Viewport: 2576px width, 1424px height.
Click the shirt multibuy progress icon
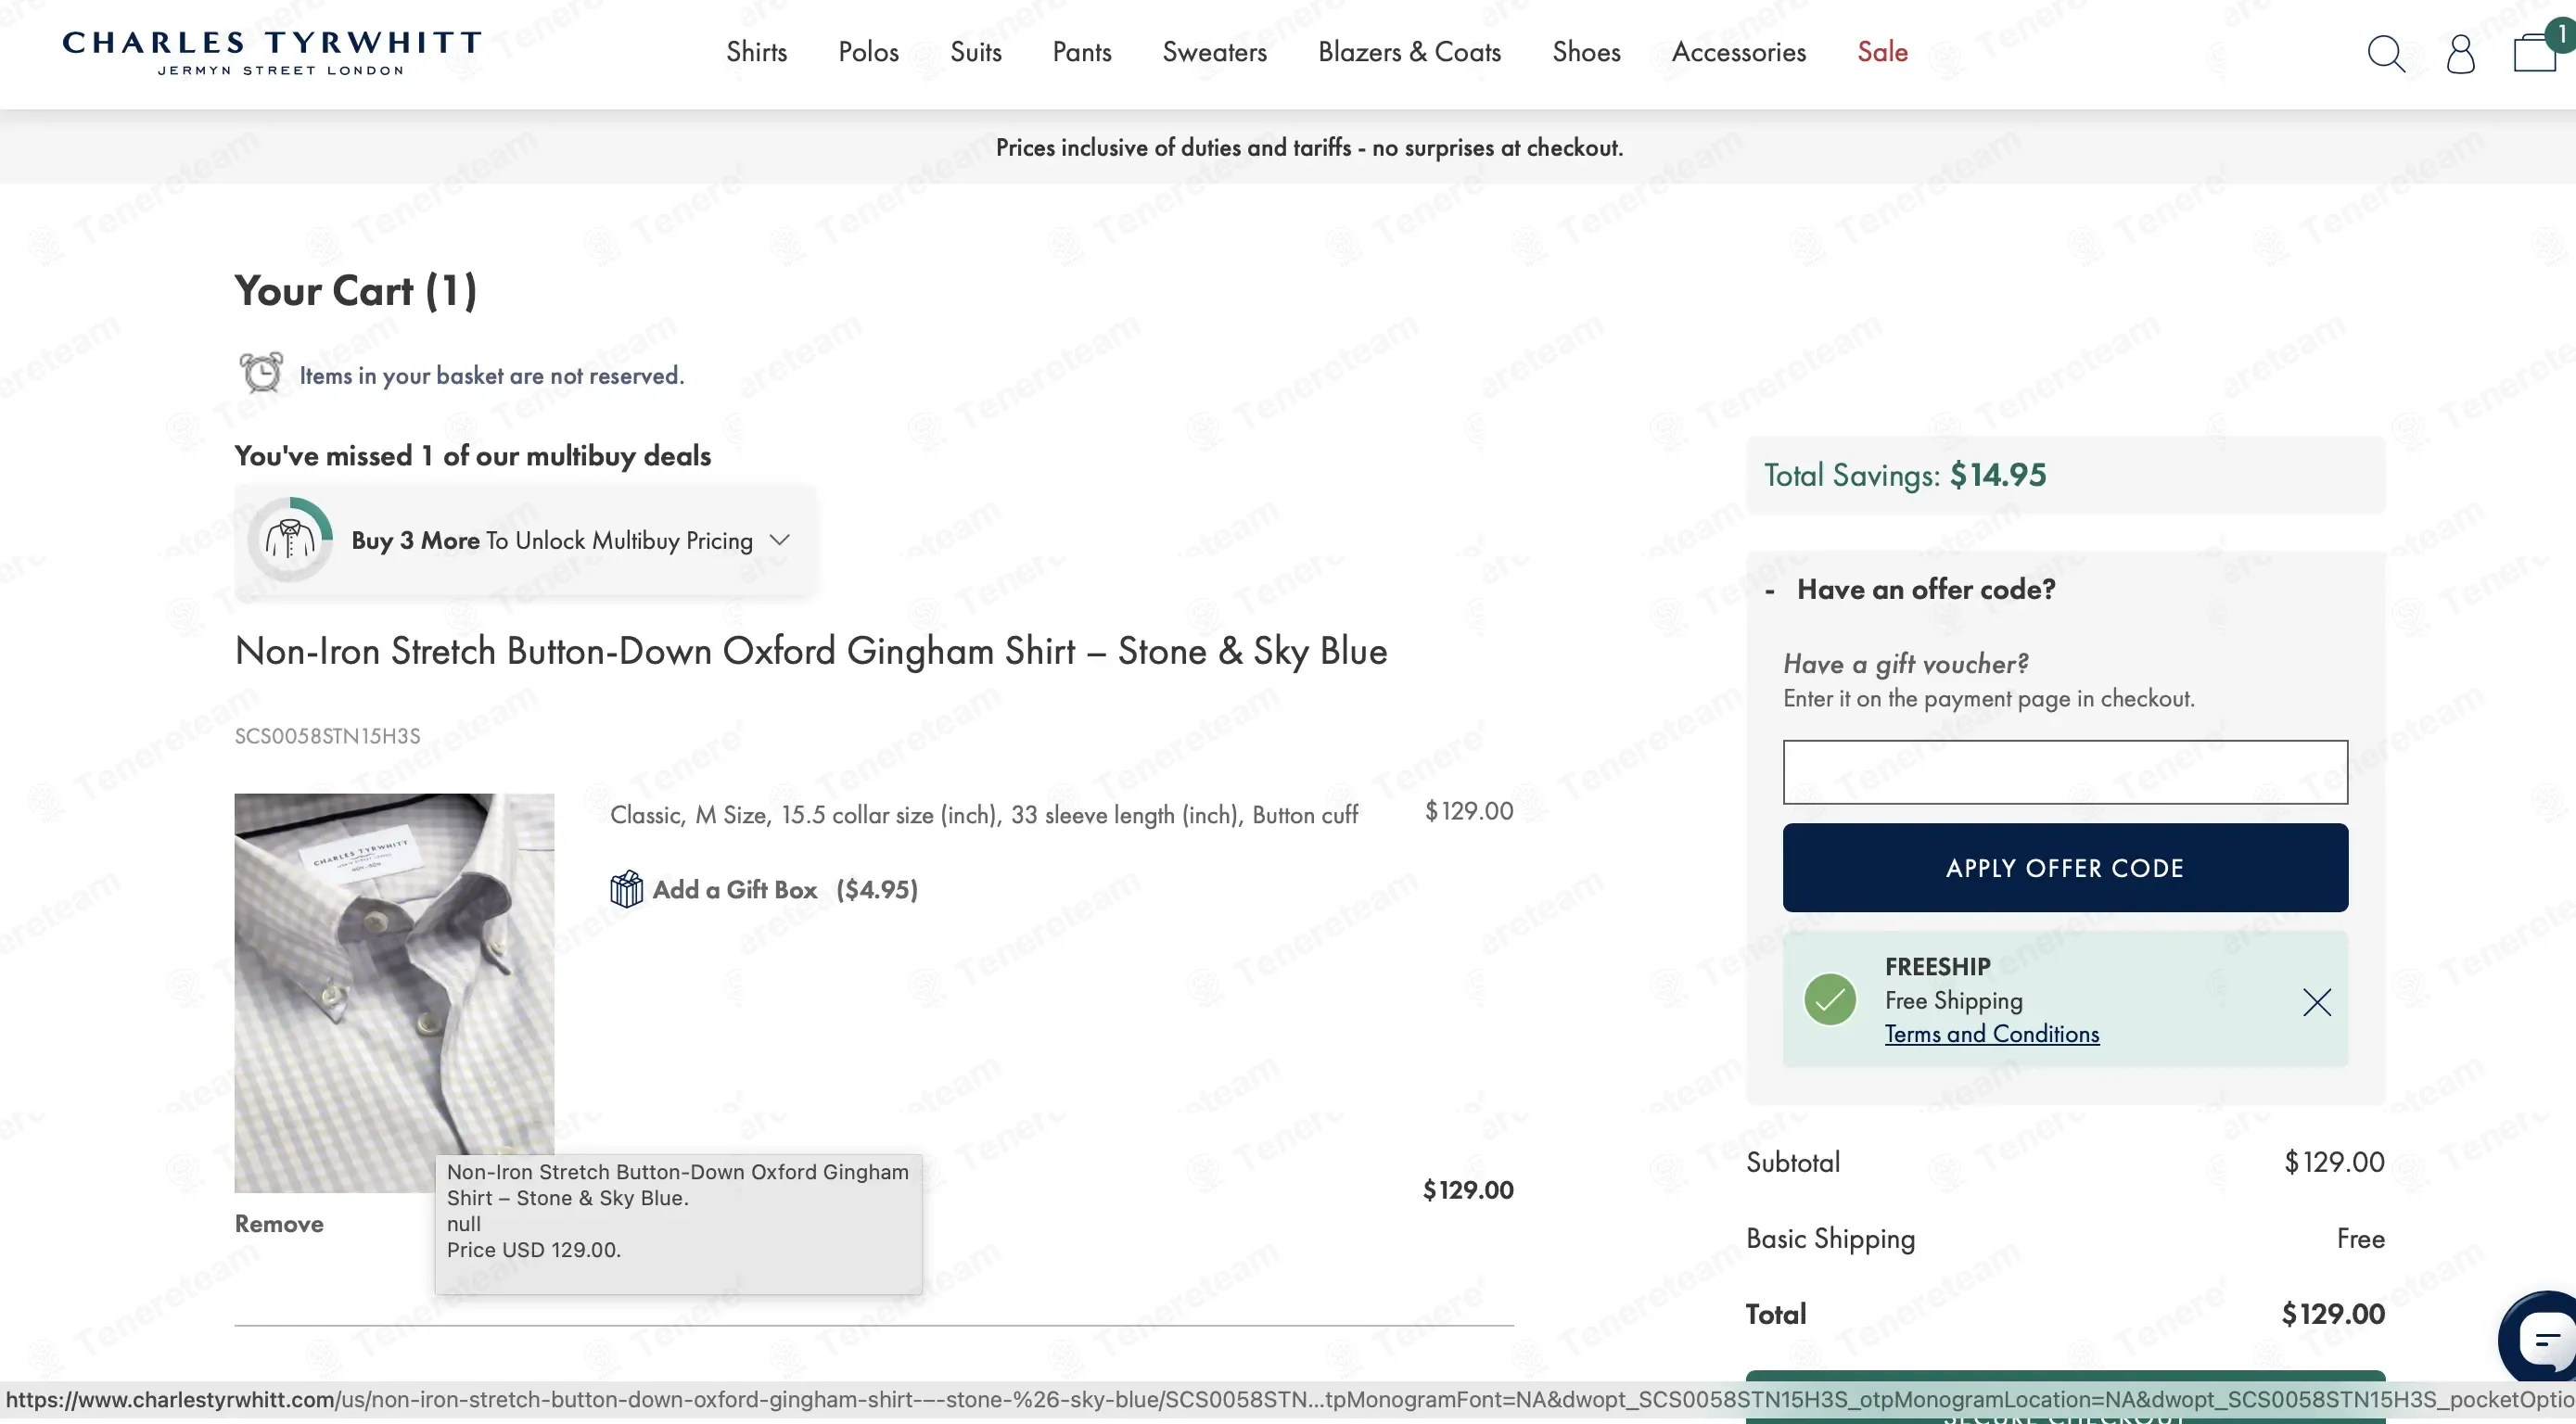pyautogui.click(x=290, y=540)
